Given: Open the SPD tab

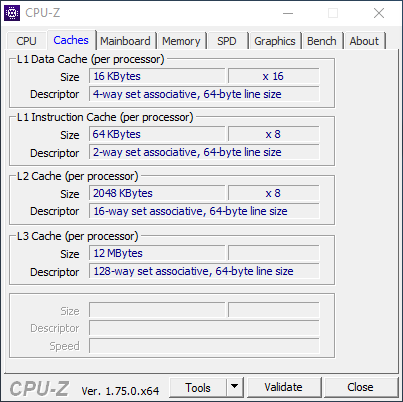Looking at the screenshot, I should 227,41.
